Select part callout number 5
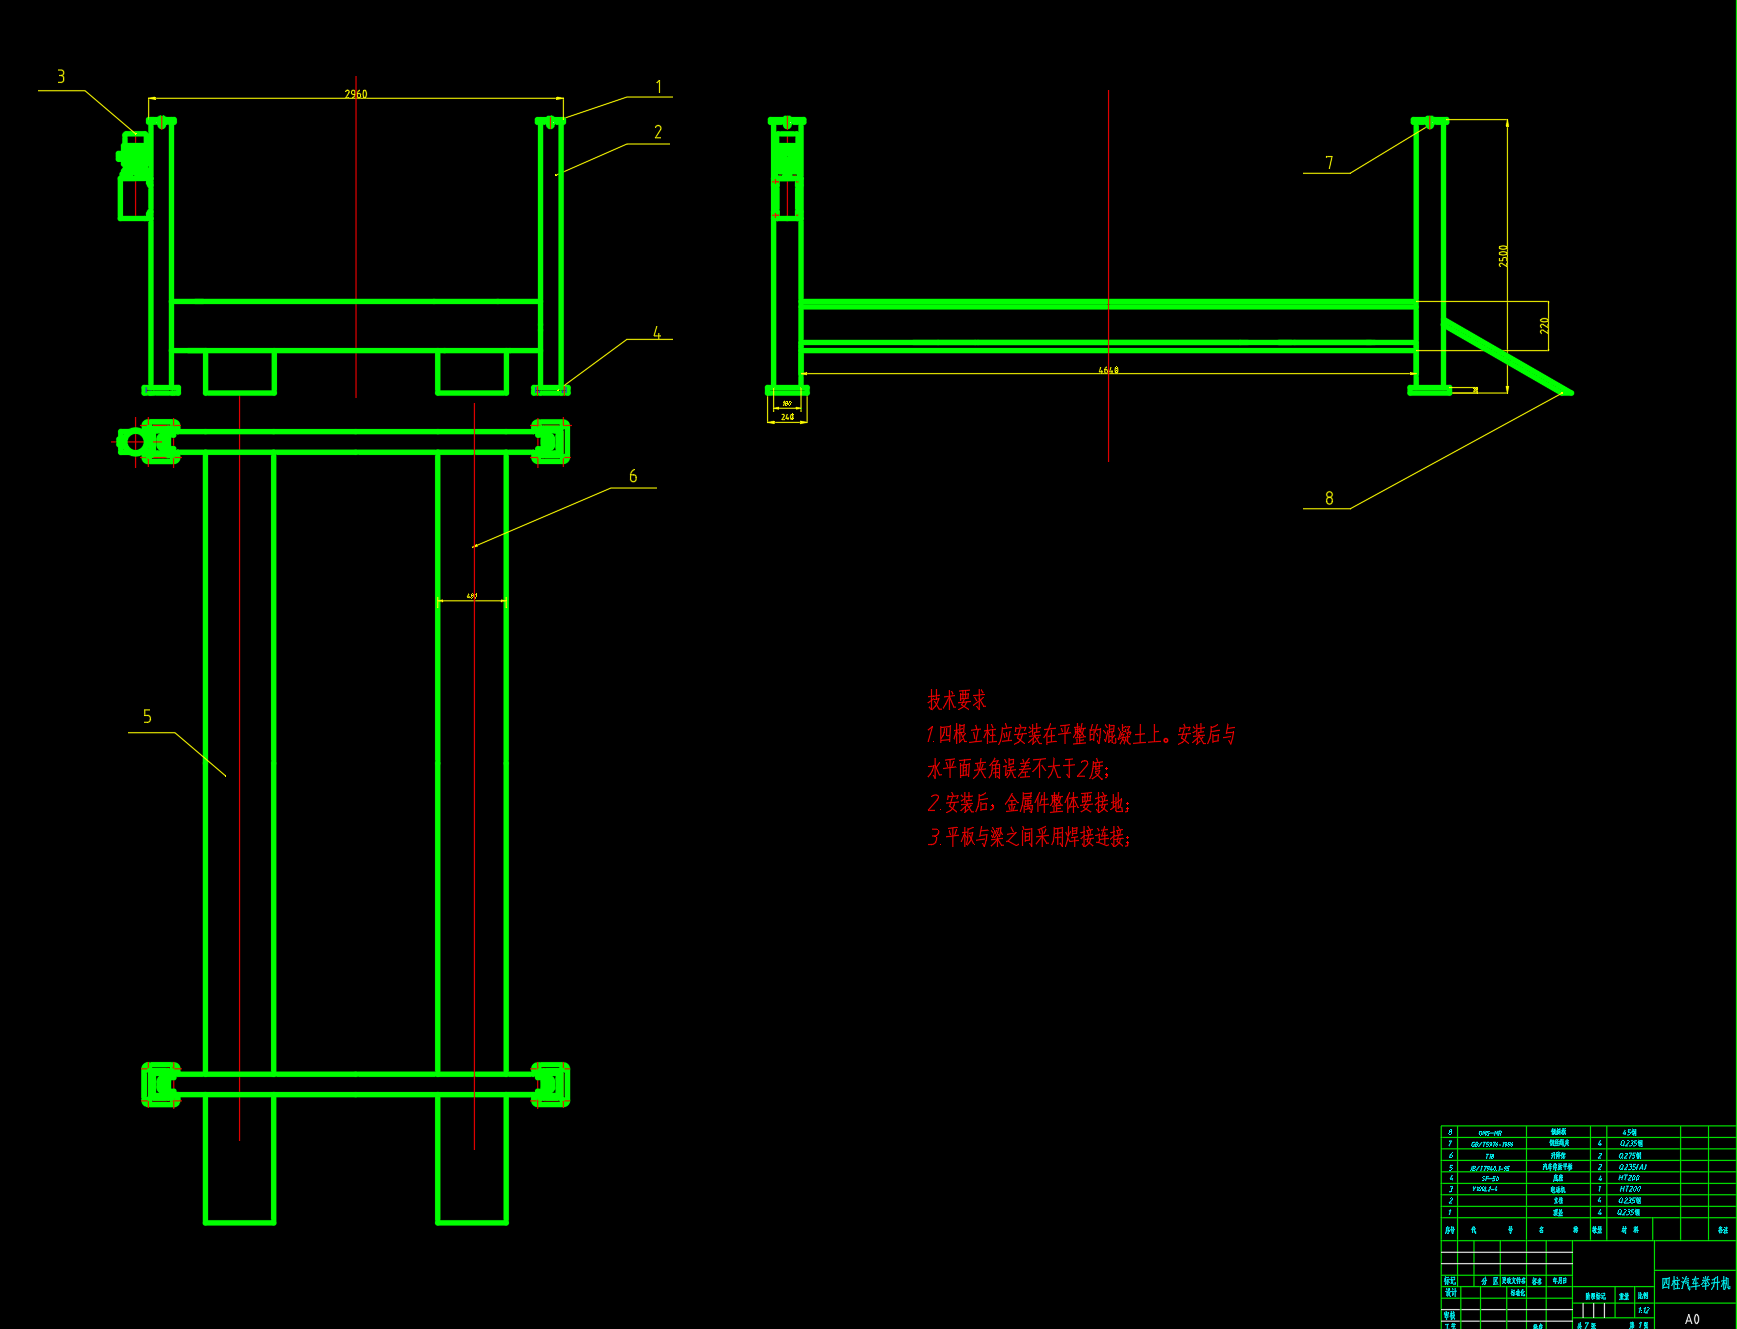The height and width of the screenshot is (1329, 1737). pyautogui.click(x=147, y=717)
